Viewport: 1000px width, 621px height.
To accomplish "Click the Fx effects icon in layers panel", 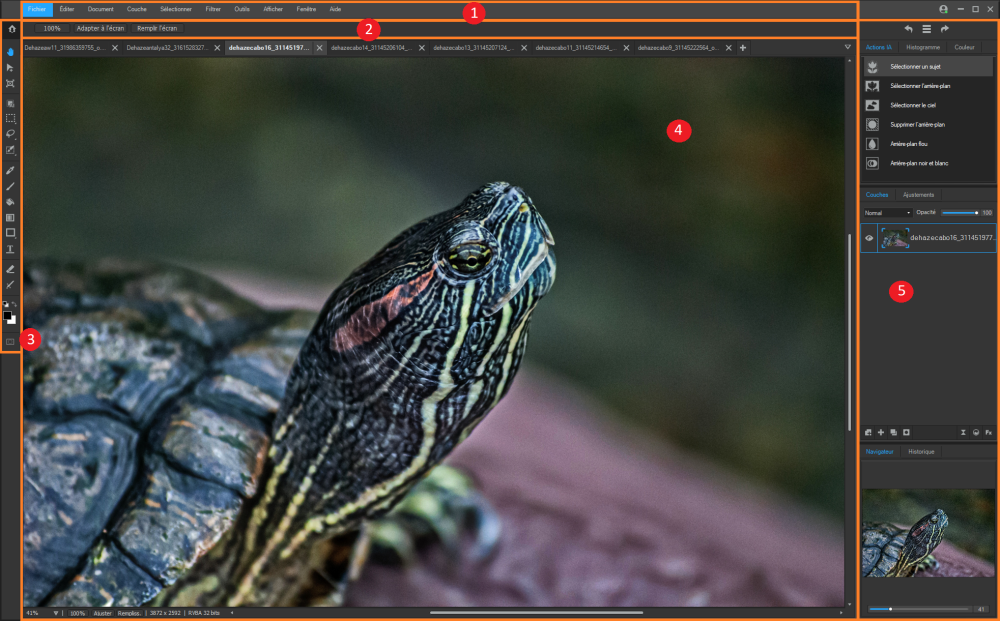I will (989, 432).
